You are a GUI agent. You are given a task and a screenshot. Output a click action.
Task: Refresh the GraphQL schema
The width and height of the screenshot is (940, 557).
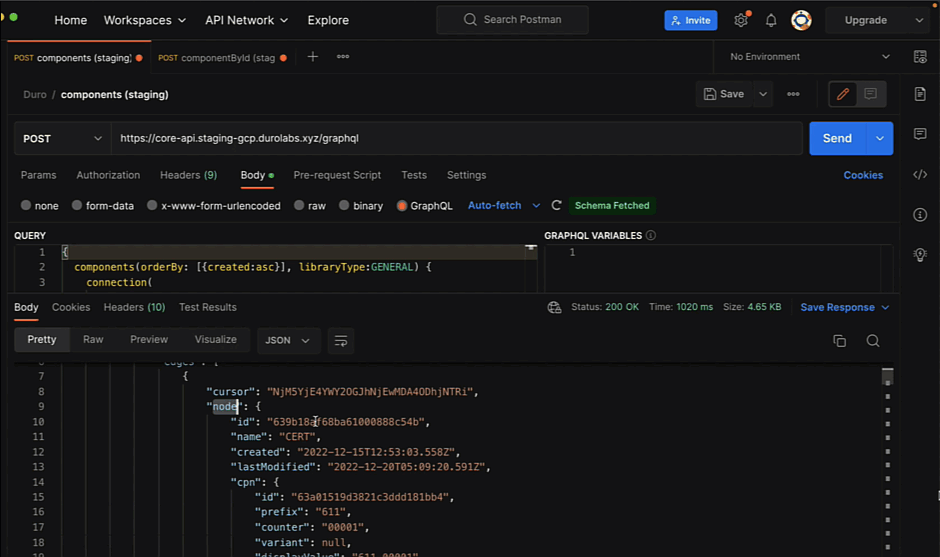pos(556,206)
